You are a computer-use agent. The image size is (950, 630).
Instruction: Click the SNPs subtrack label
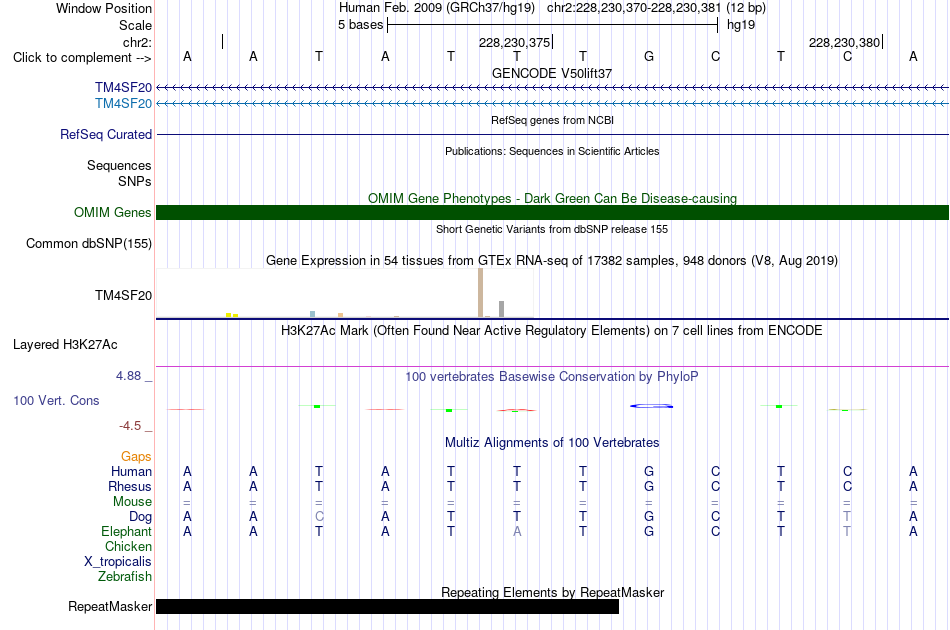[x=135, y=181]
